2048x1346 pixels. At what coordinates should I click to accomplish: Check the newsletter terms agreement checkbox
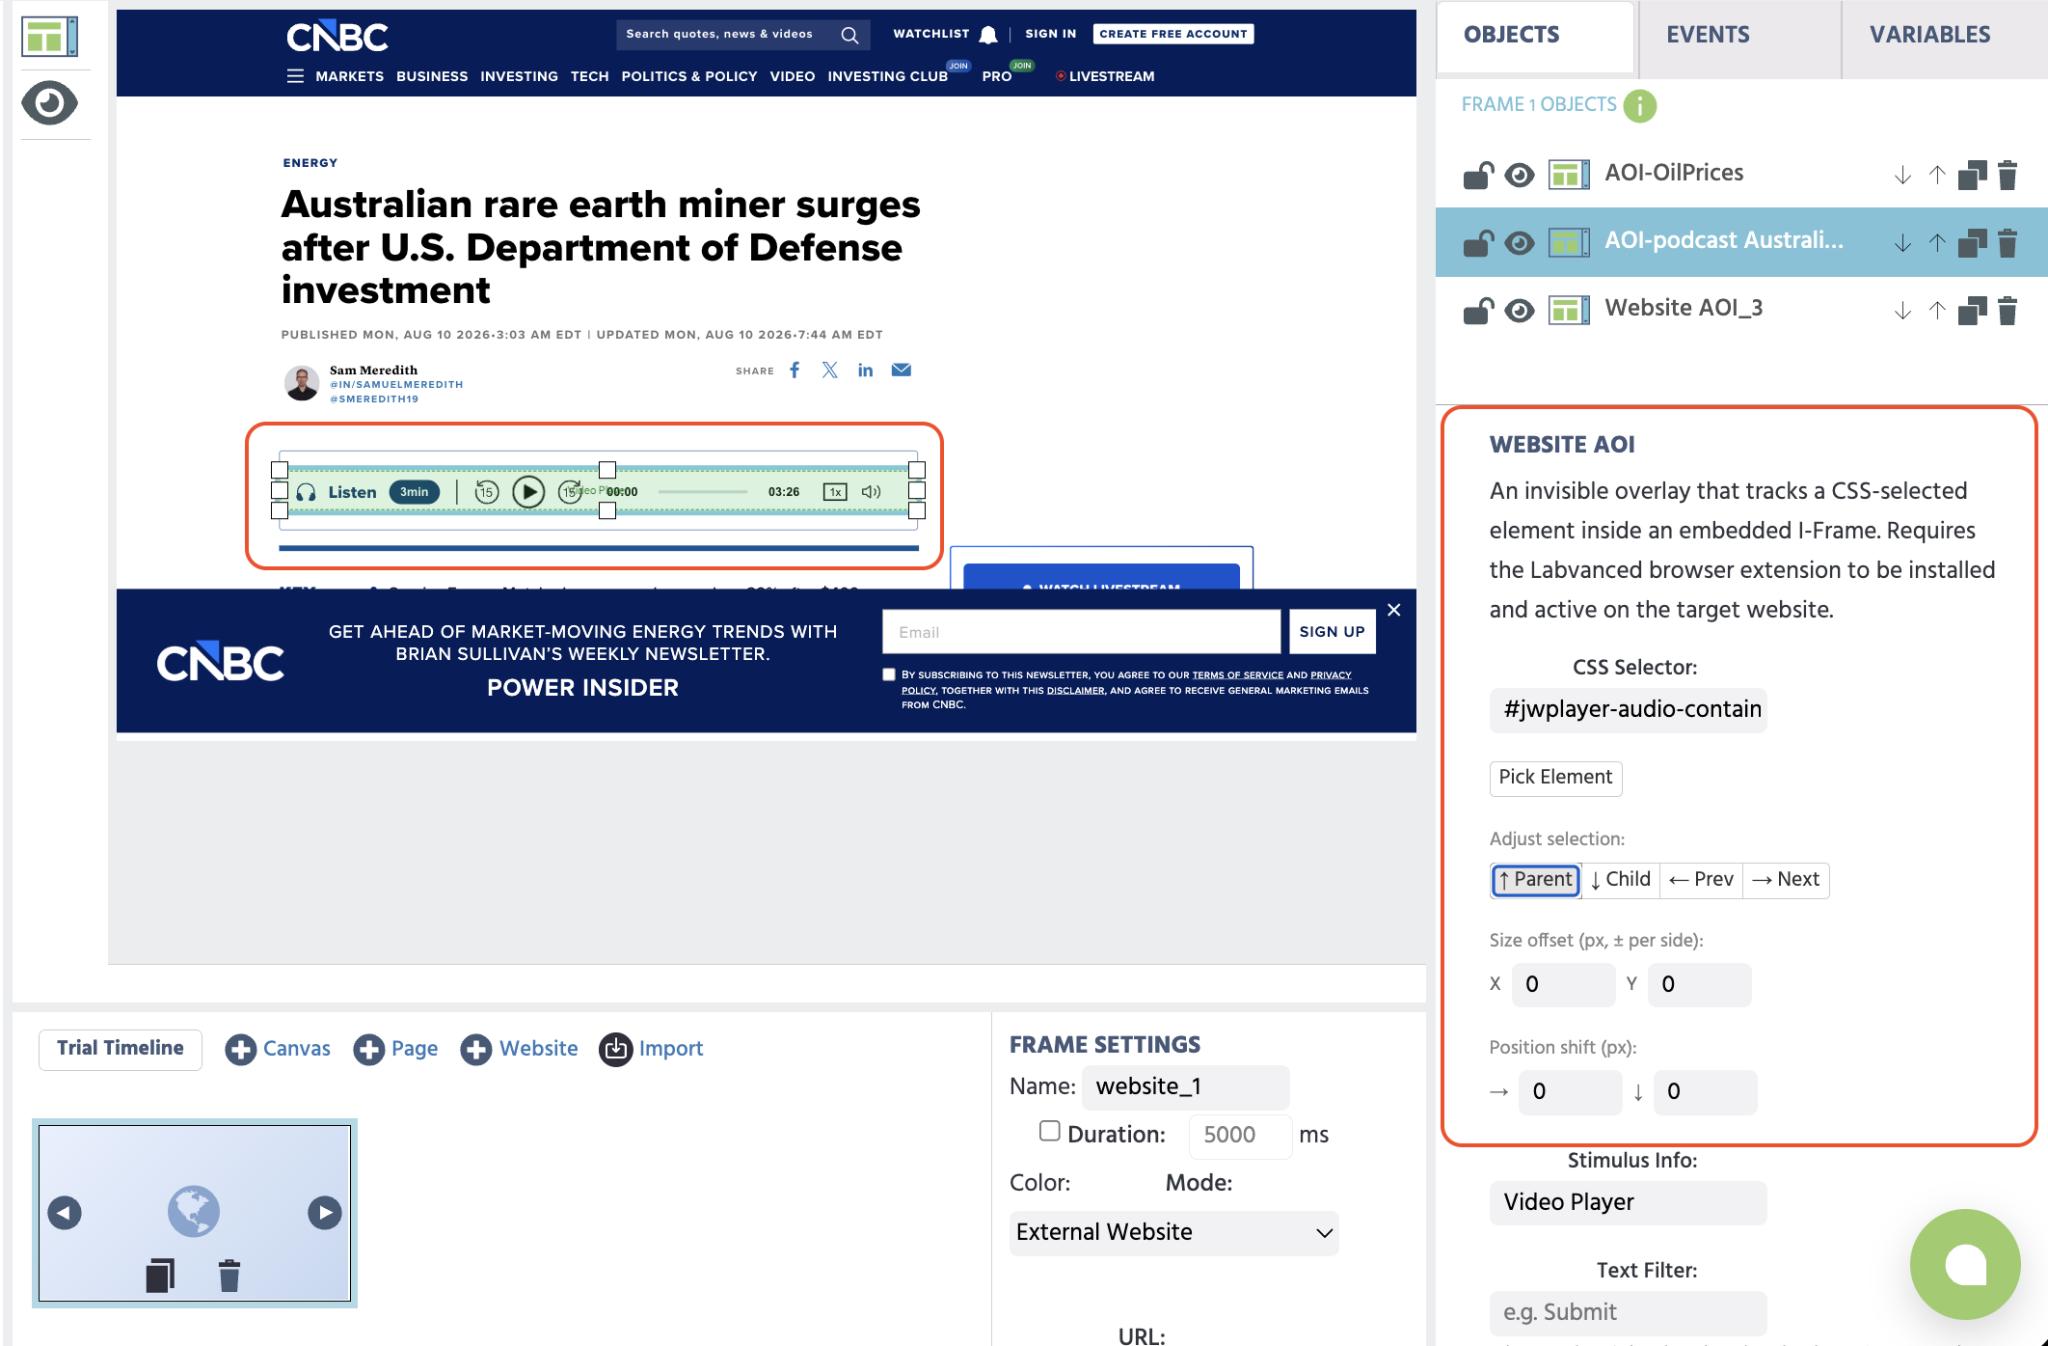click(889, 675)
